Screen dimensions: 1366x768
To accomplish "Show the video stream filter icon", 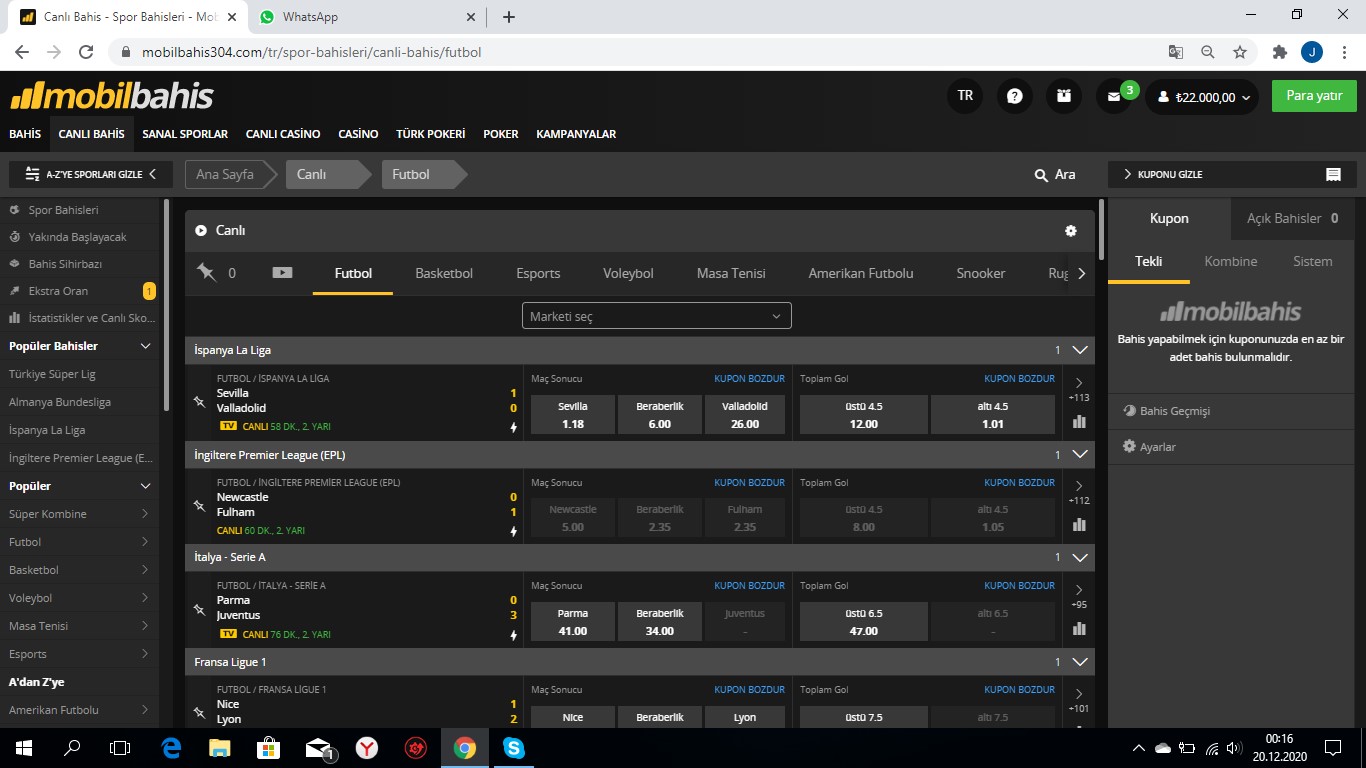I will click(x=282, y=273).
